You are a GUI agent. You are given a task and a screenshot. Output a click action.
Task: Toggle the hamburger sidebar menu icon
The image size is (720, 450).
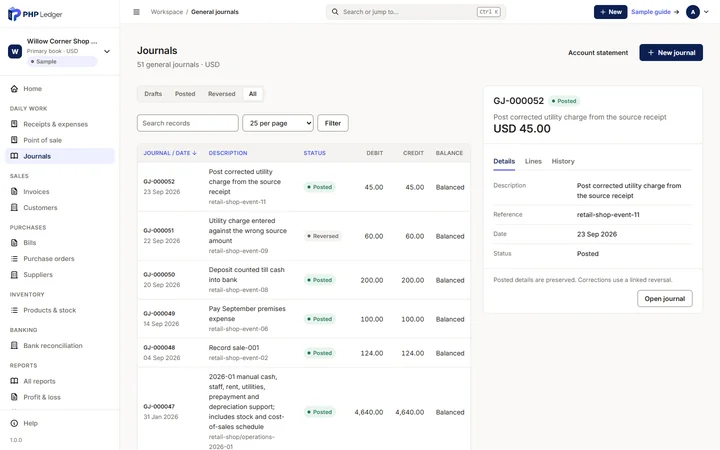pyautogui.click(x=136, y=12)
